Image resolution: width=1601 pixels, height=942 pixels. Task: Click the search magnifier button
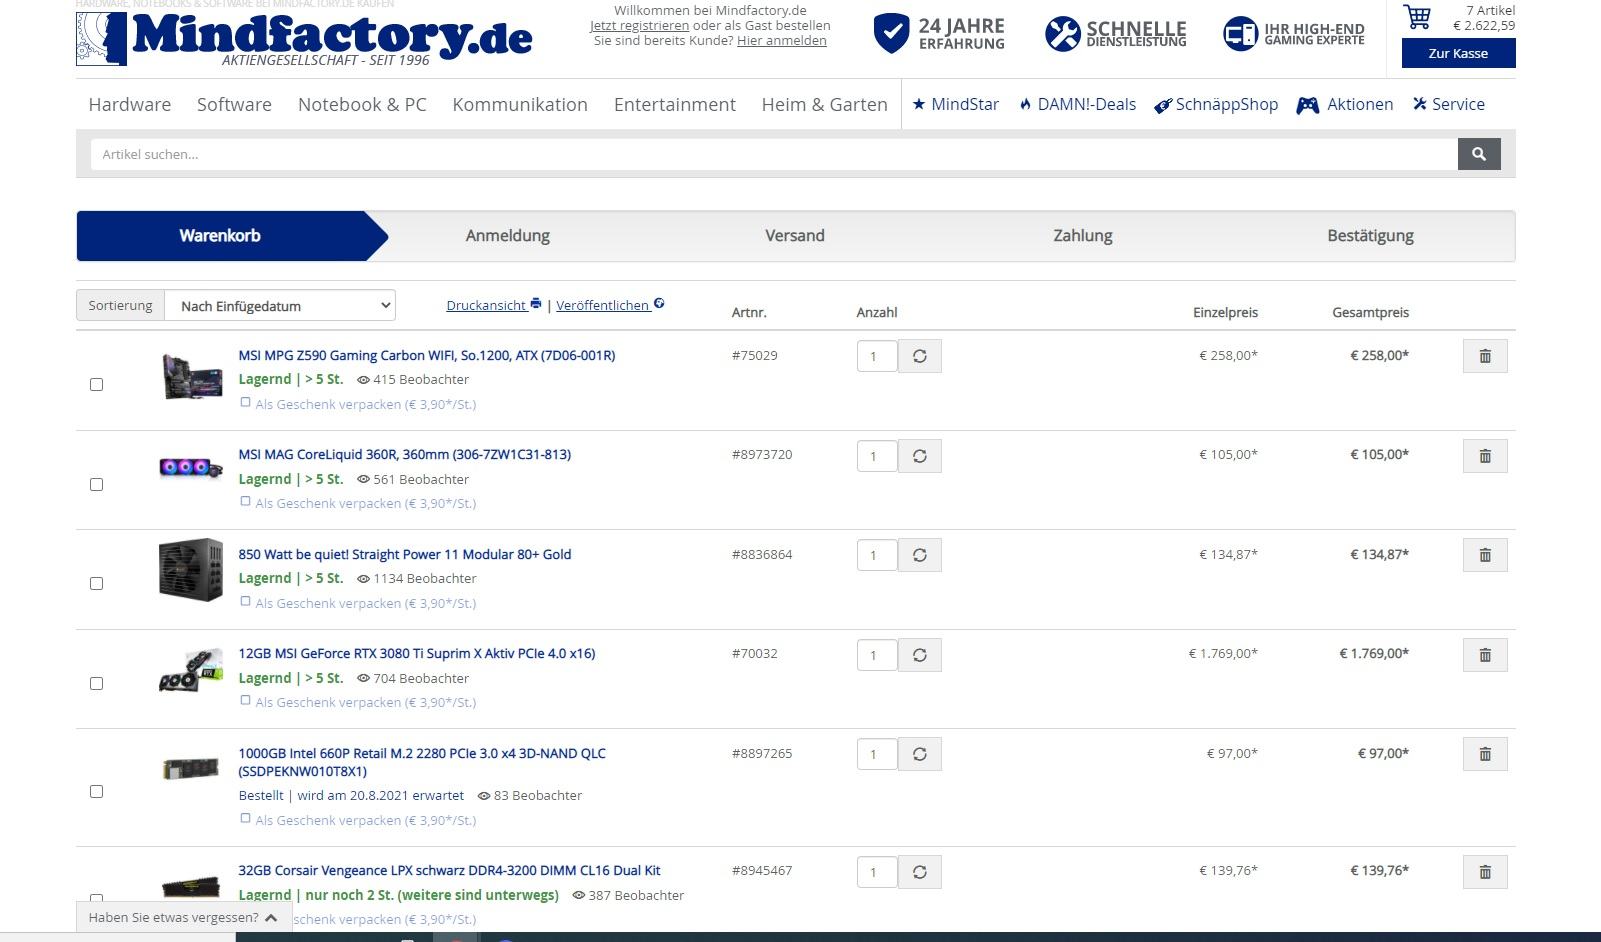click(1479, 154)
